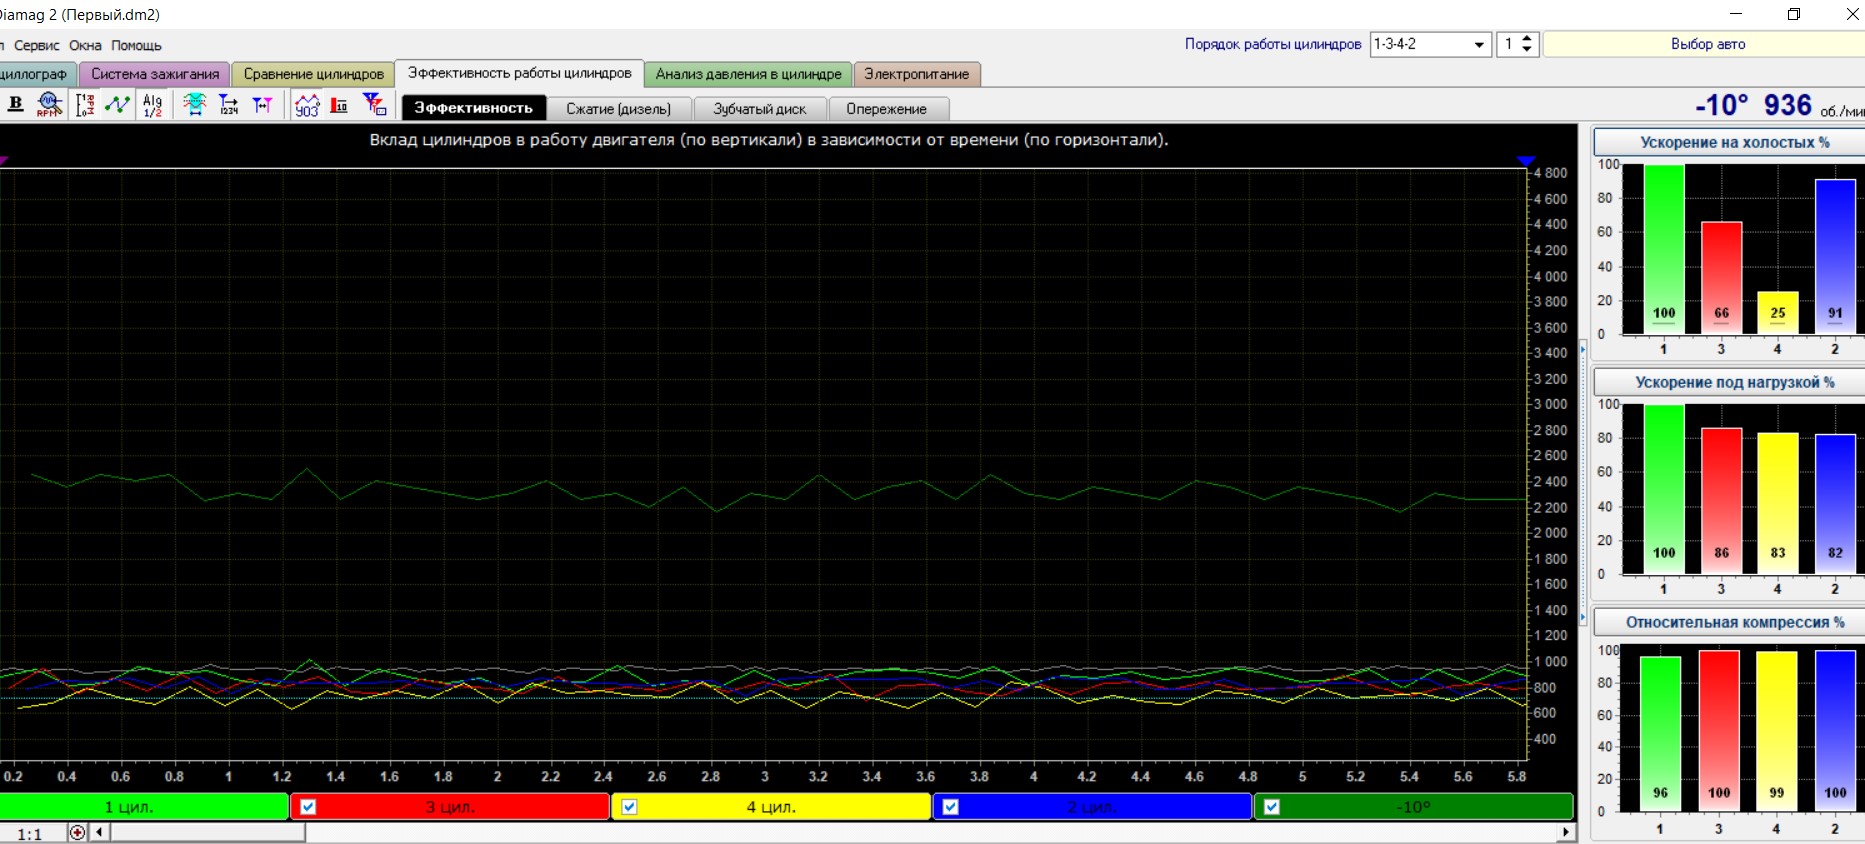The height and width of the screenshot is (844, 1865).
Task: Click the Ускорение на холостых % header
Action: [1729, 142]
